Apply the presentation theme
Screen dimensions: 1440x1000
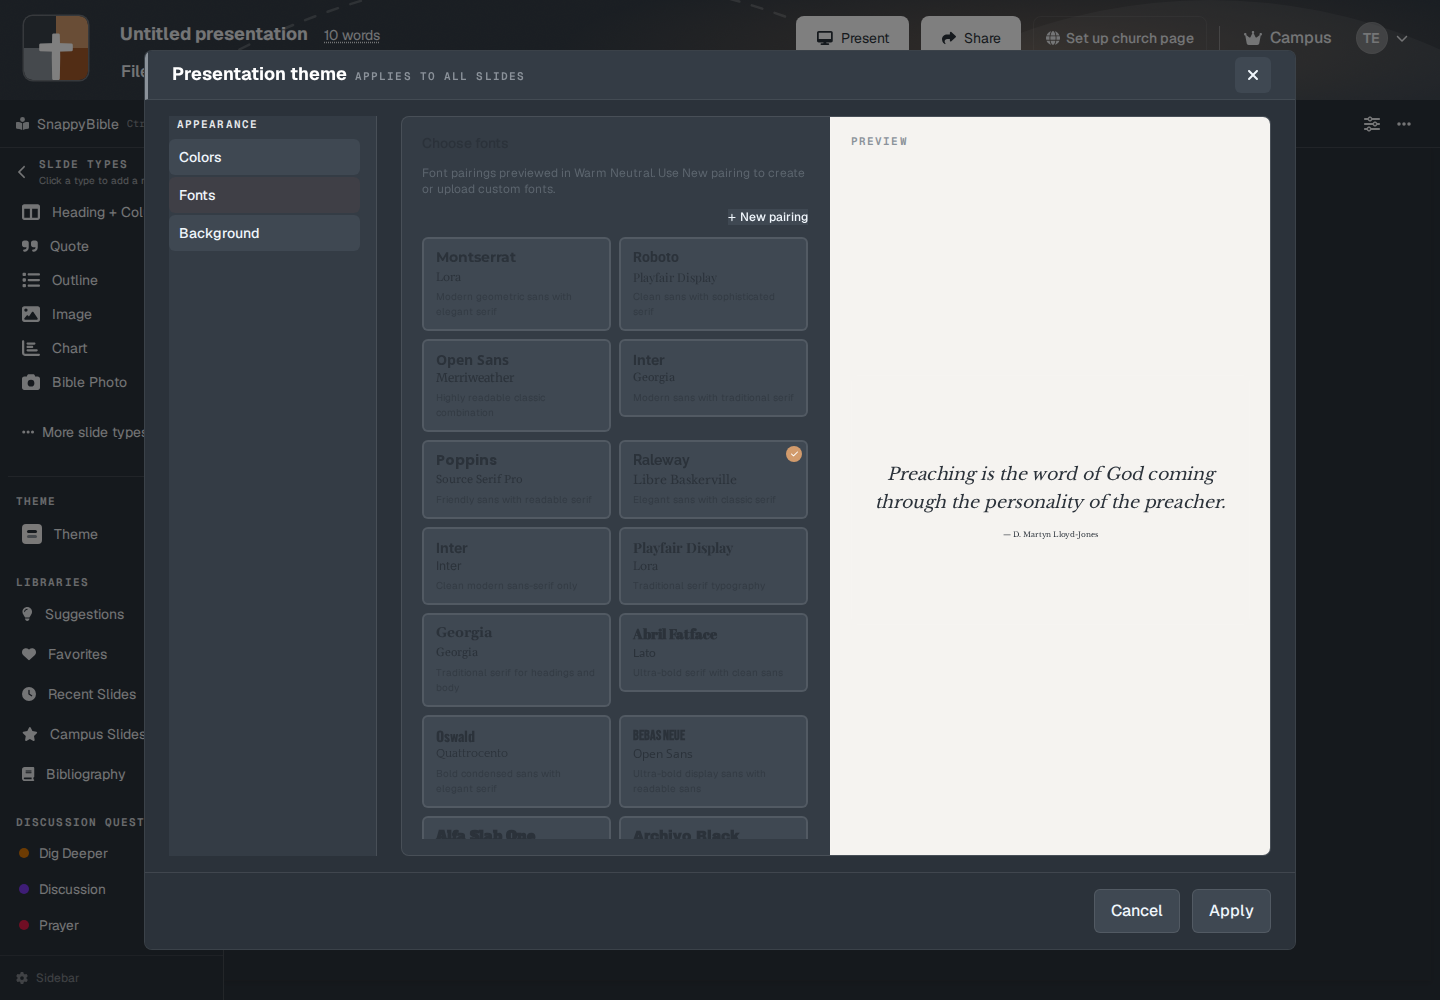pos(1231,911)
